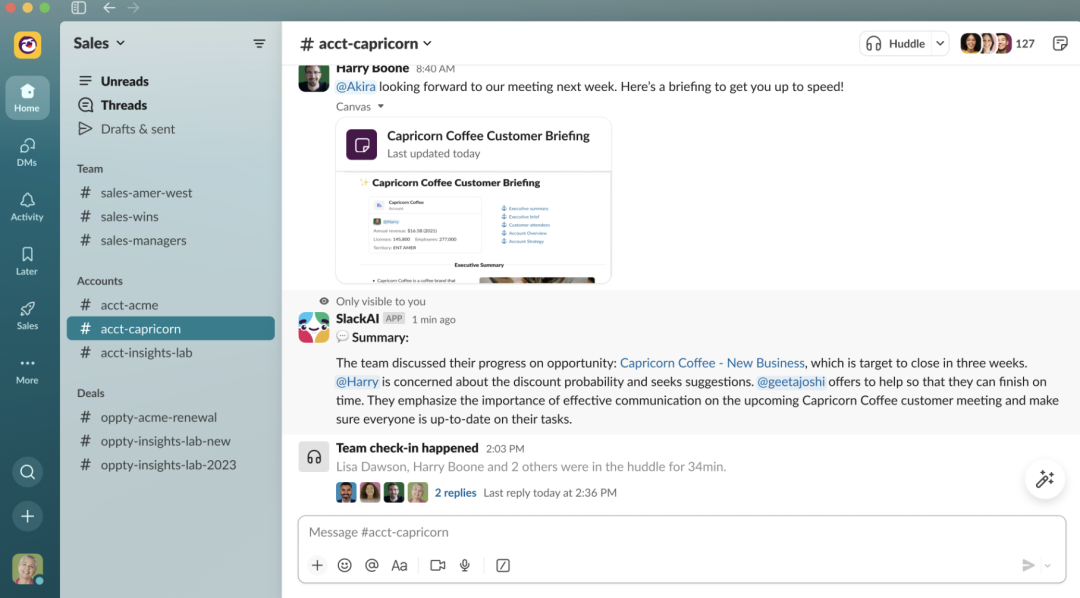Expand the Huddle options dropdown arrow

click(940, 43)
